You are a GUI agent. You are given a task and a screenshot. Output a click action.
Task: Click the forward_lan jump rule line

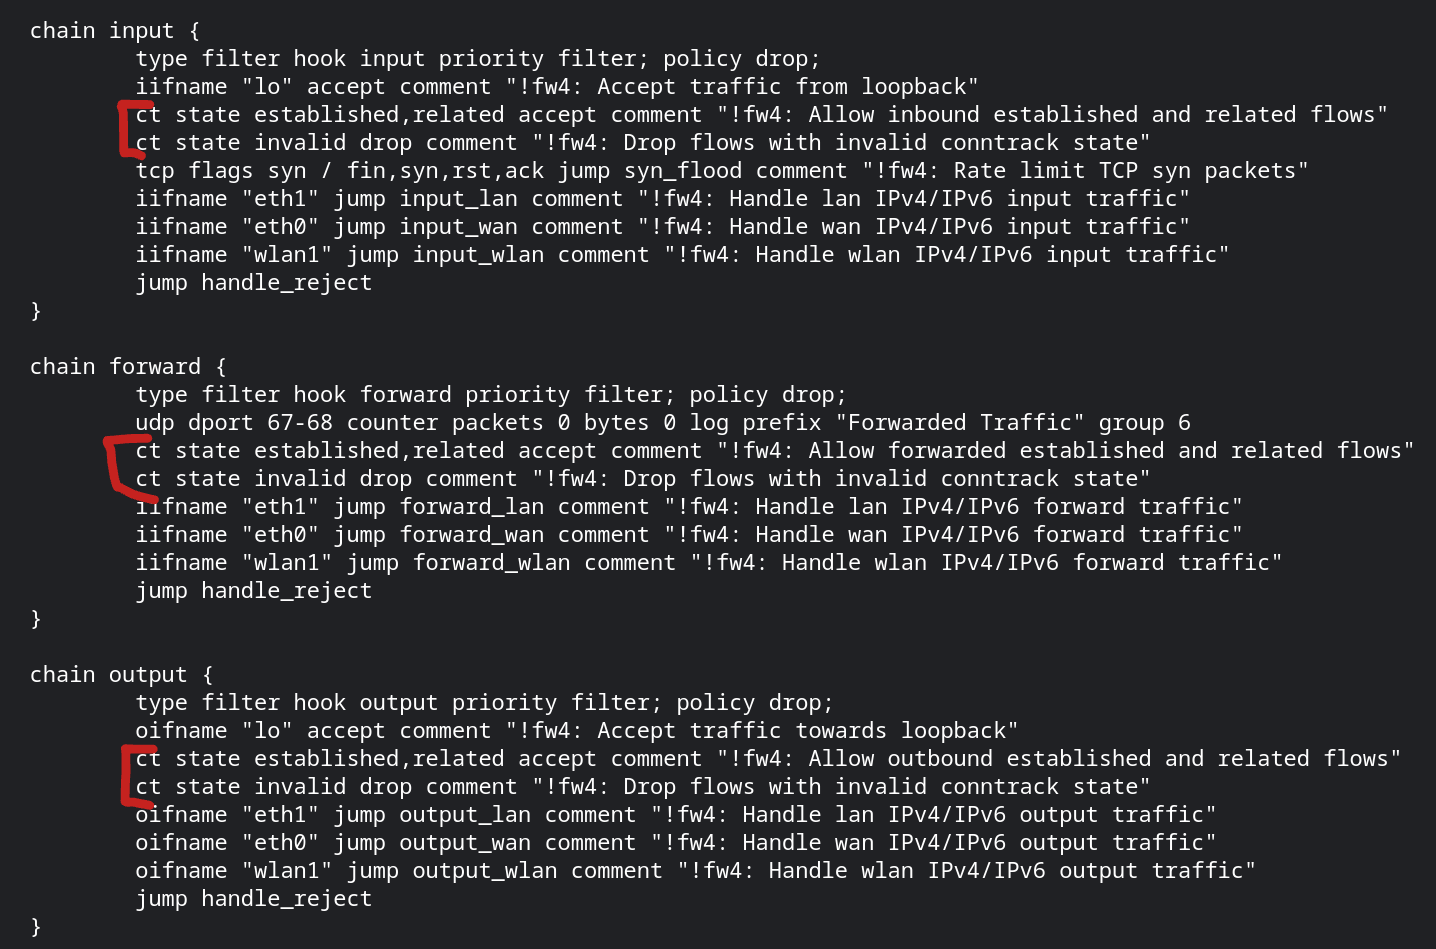coord(689,507)
